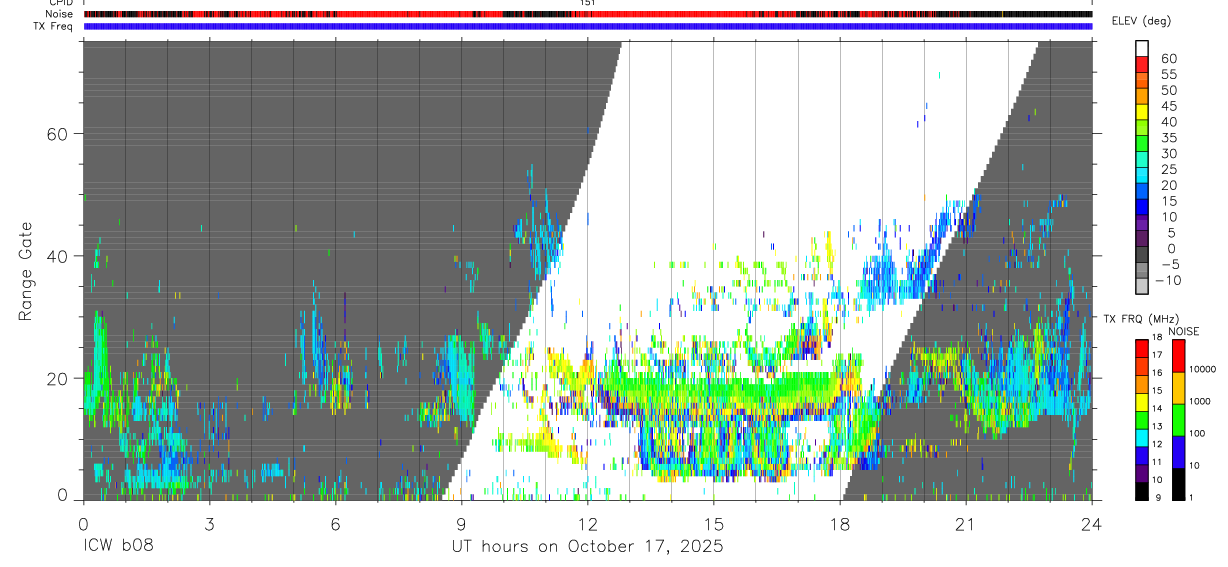The width and height of the screenshot is (1228, 567).
Task: Click the '18' hour tick label on x-axis
Action: (x=839, y=524)
